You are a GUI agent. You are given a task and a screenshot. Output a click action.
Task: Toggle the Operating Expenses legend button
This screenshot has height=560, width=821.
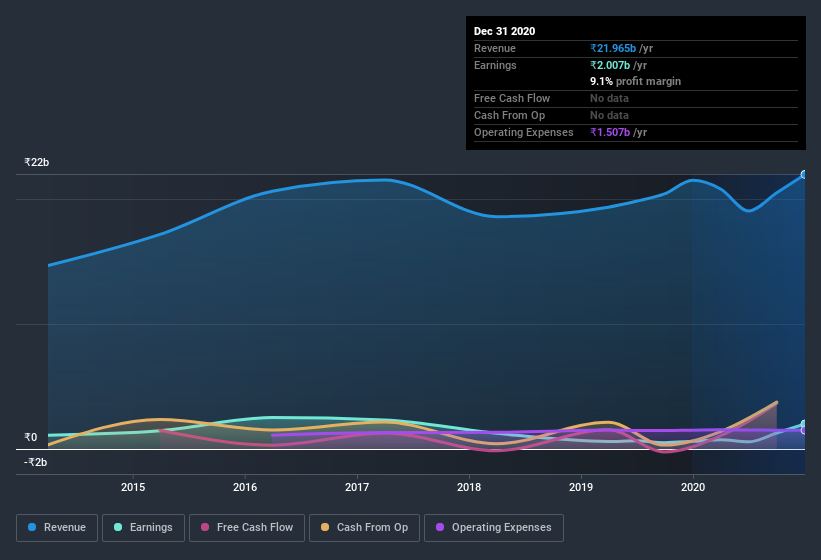pyautogui.click(x=493, y=528)
